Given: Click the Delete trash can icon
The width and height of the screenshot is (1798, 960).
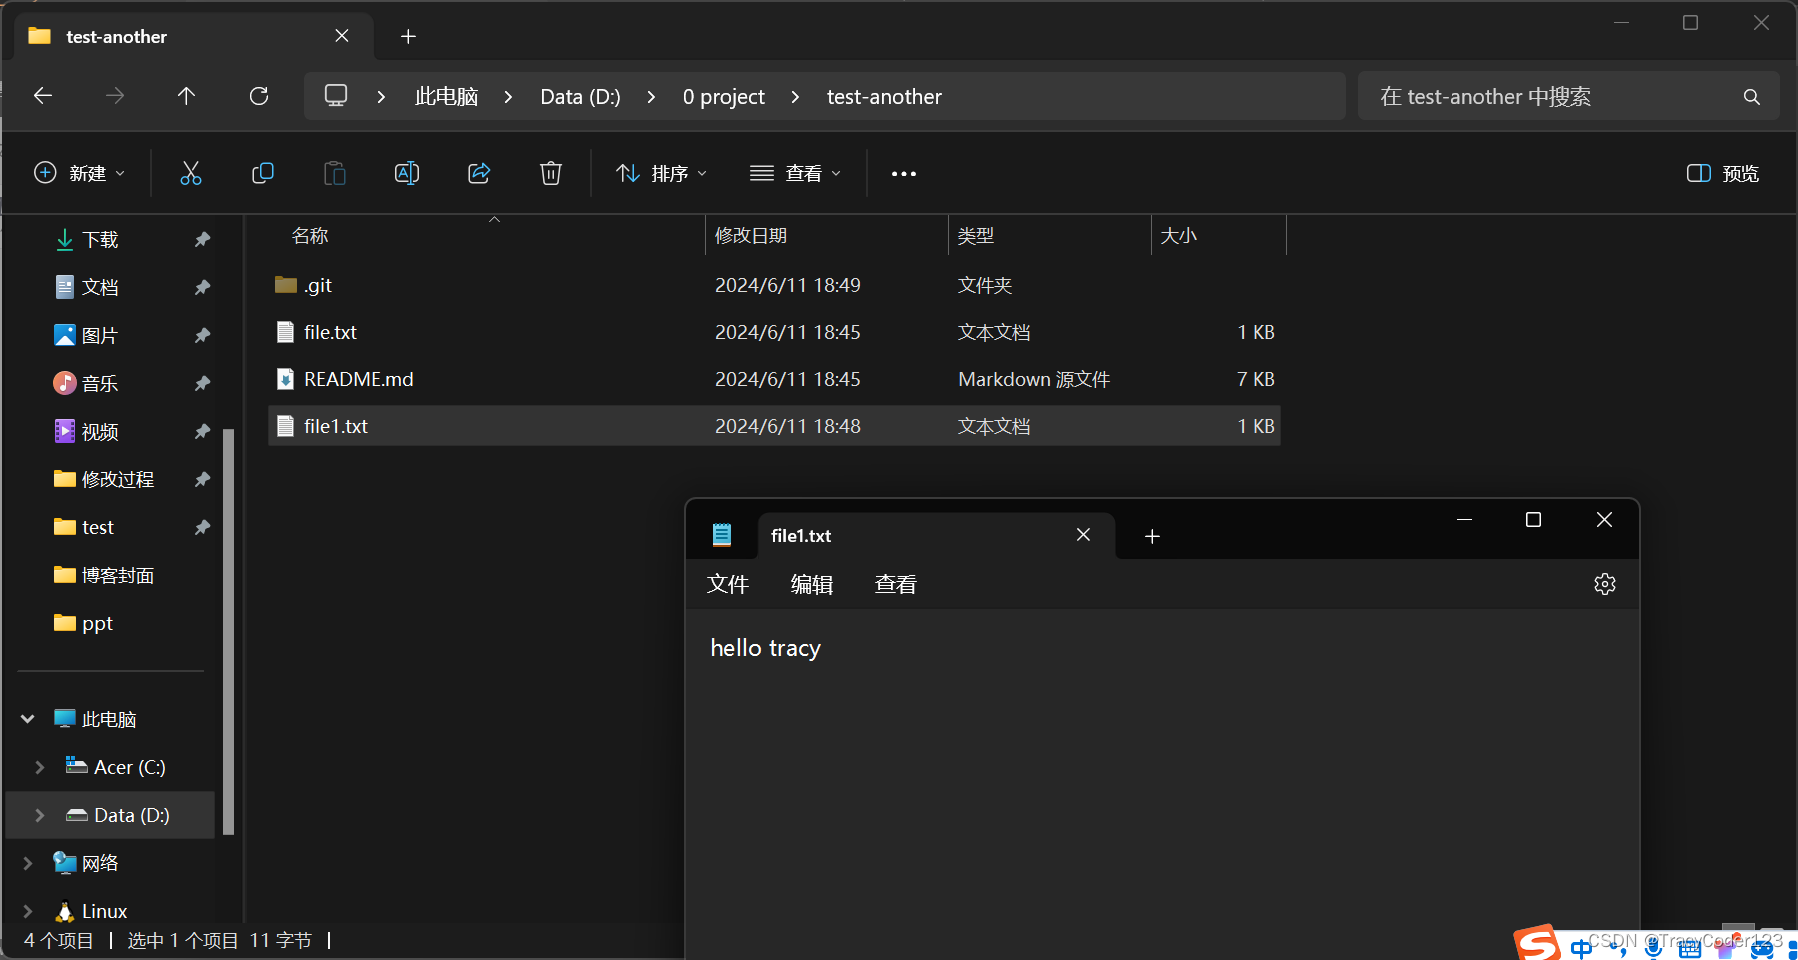Looking at the screenshot, I should pos(551,173).
